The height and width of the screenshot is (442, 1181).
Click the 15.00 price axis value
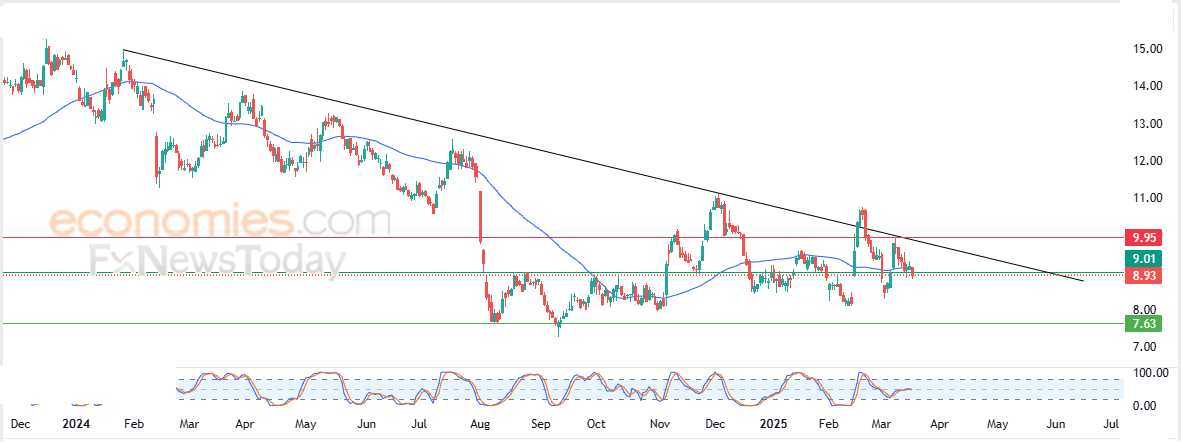(1146, 49)
